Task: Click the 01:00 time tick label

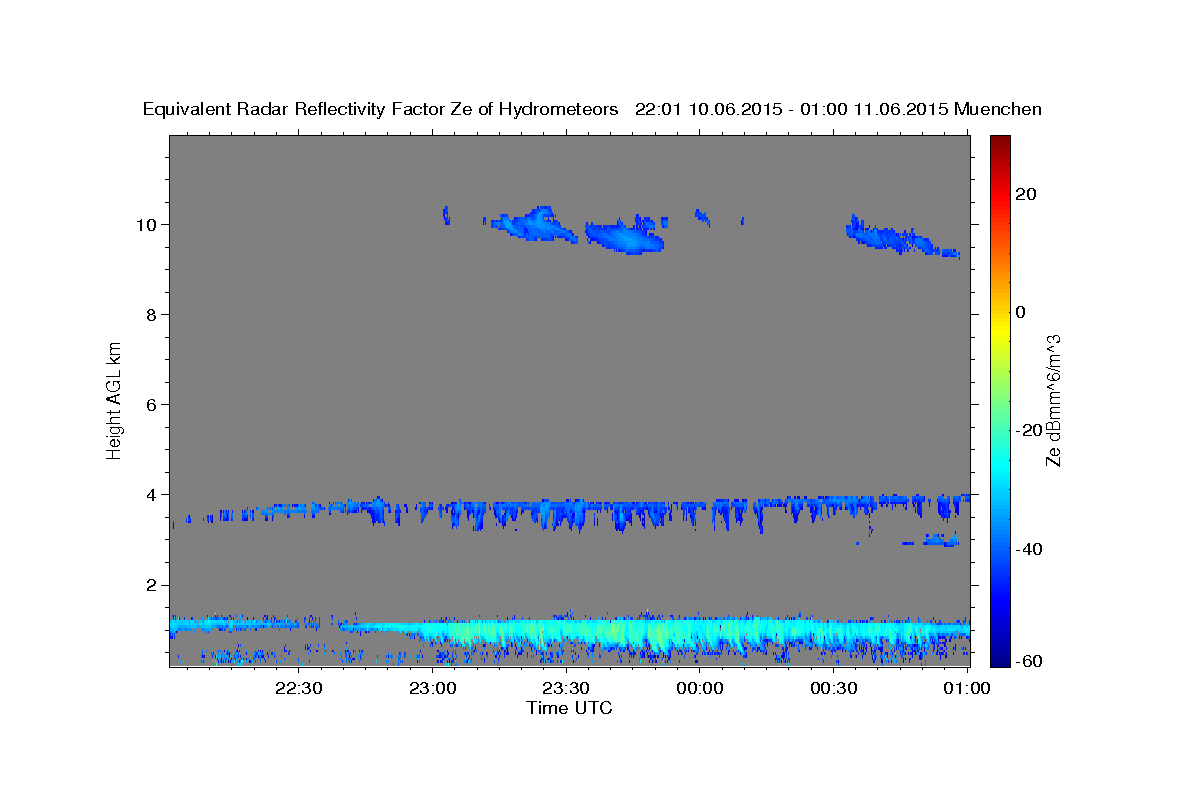Action: point(966,688)
